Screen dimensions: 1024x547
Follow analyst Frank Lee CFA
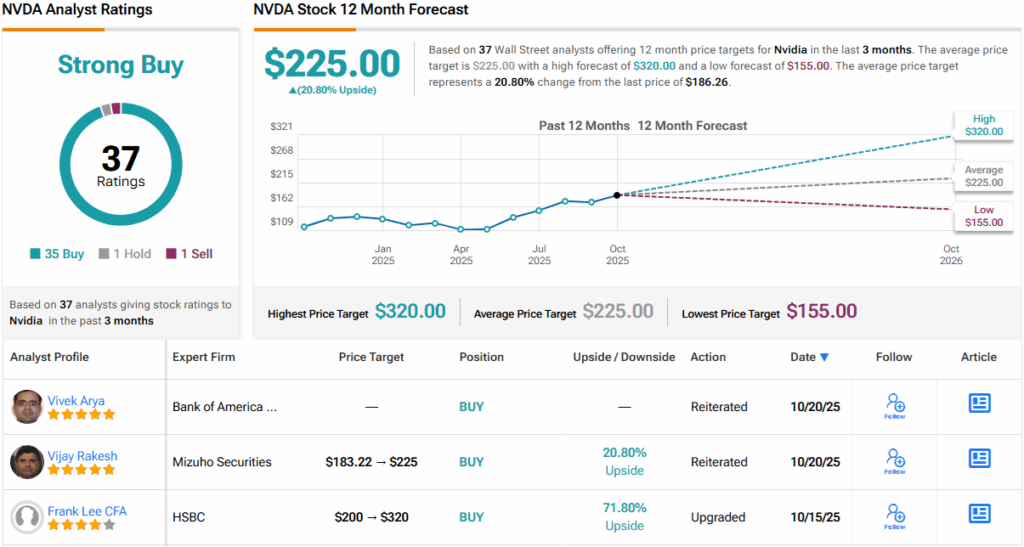coord(895,515)
